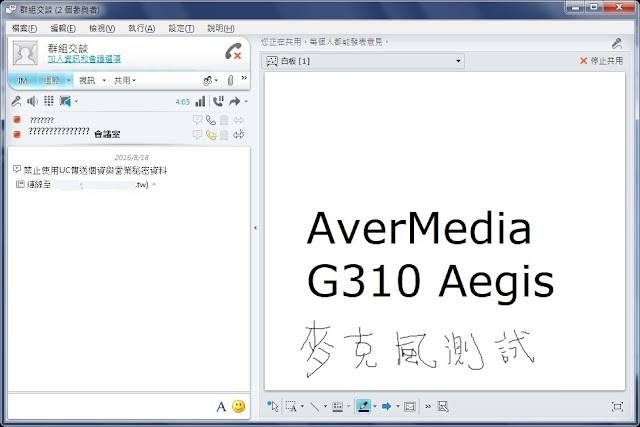Image resolution: width=640 pixels, height=427 pixels.
Task: Click the 視訊 button
Action: (x=87, y=80)
